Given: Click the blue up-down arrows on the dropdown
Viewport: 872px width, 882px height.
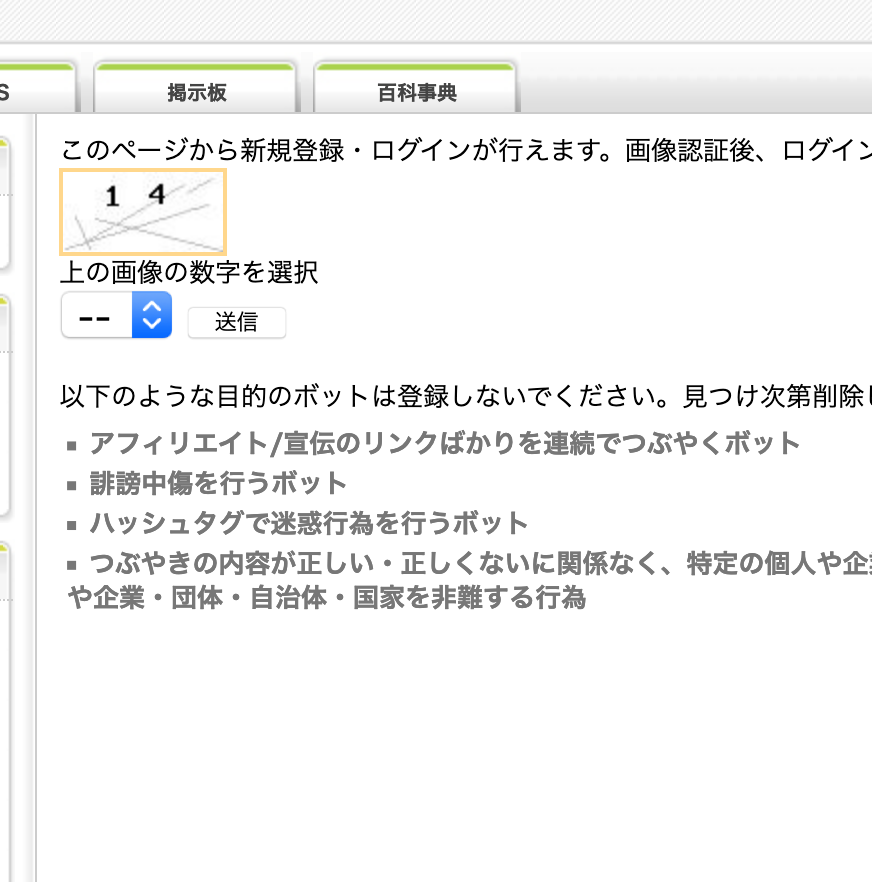Looking at the screenshot, I should tap(151, 316).
